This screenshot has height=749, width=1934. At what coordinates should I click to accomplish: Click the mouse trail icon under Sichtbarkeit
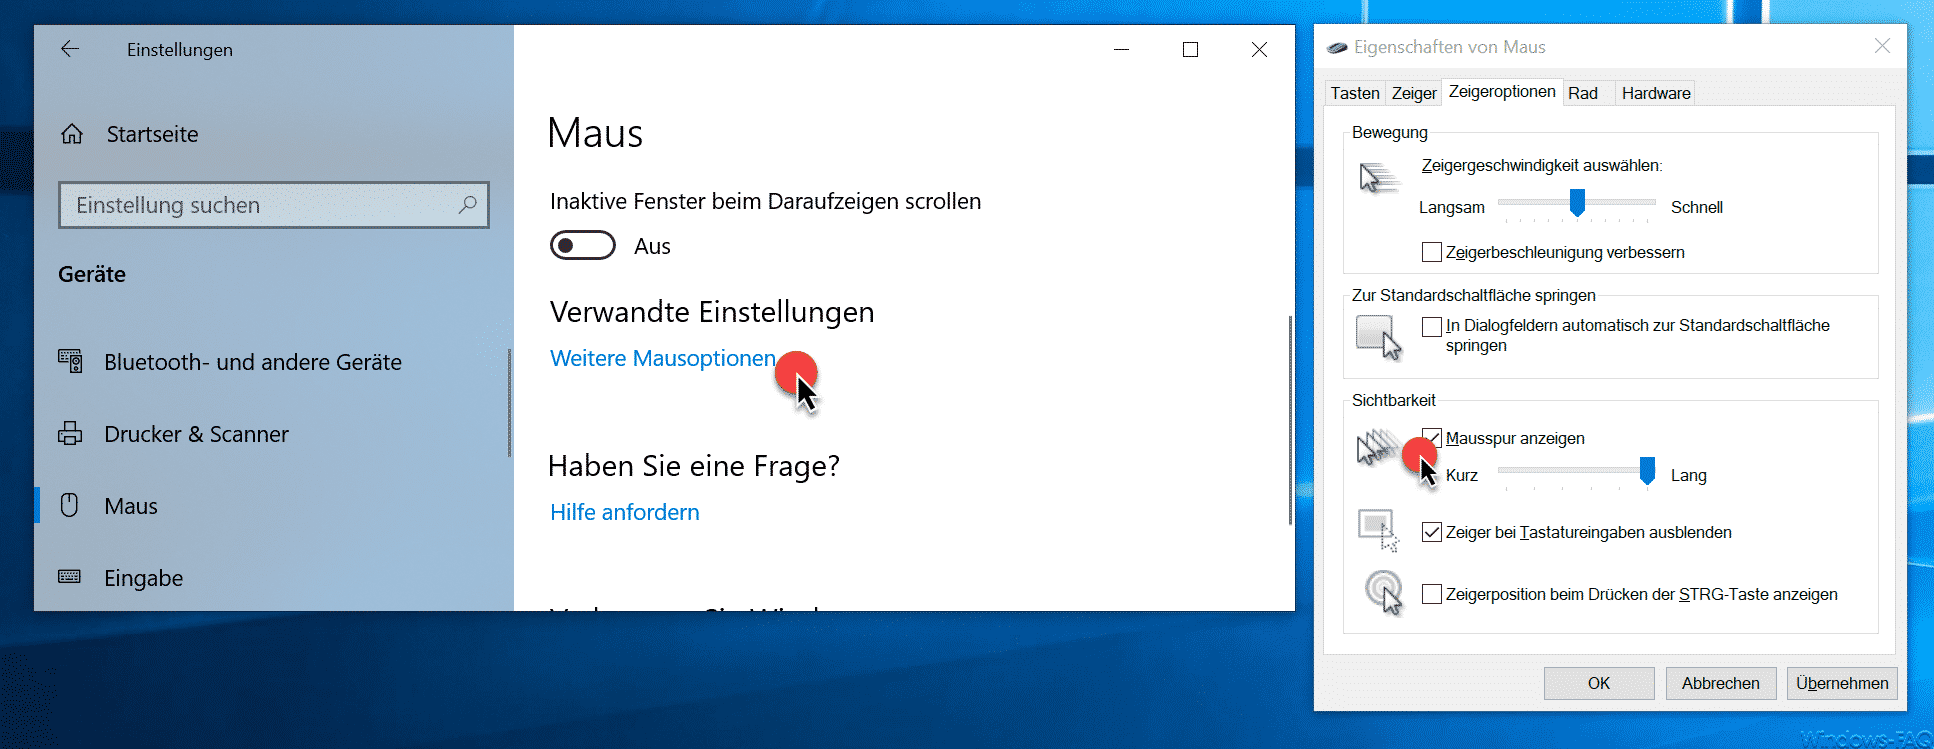(x=1378, y=447)
